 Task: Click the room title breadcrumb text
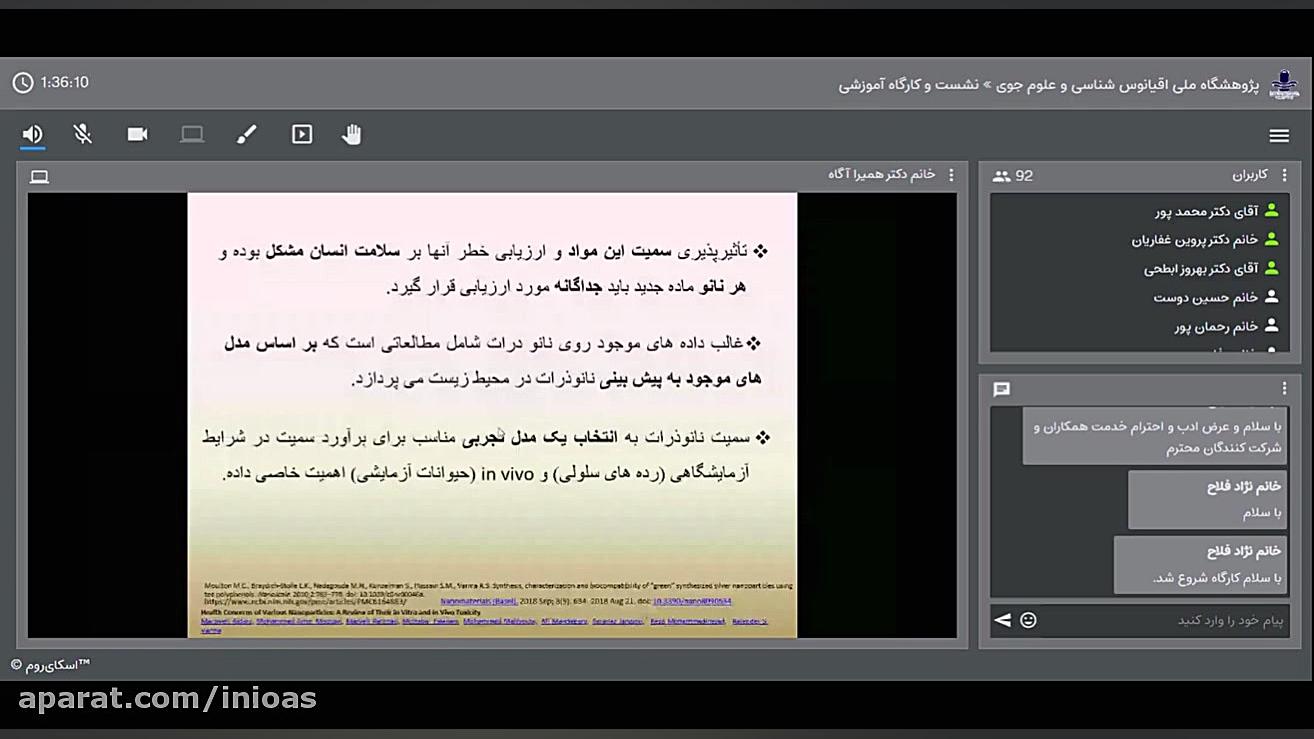click(x=1048, y=86)
